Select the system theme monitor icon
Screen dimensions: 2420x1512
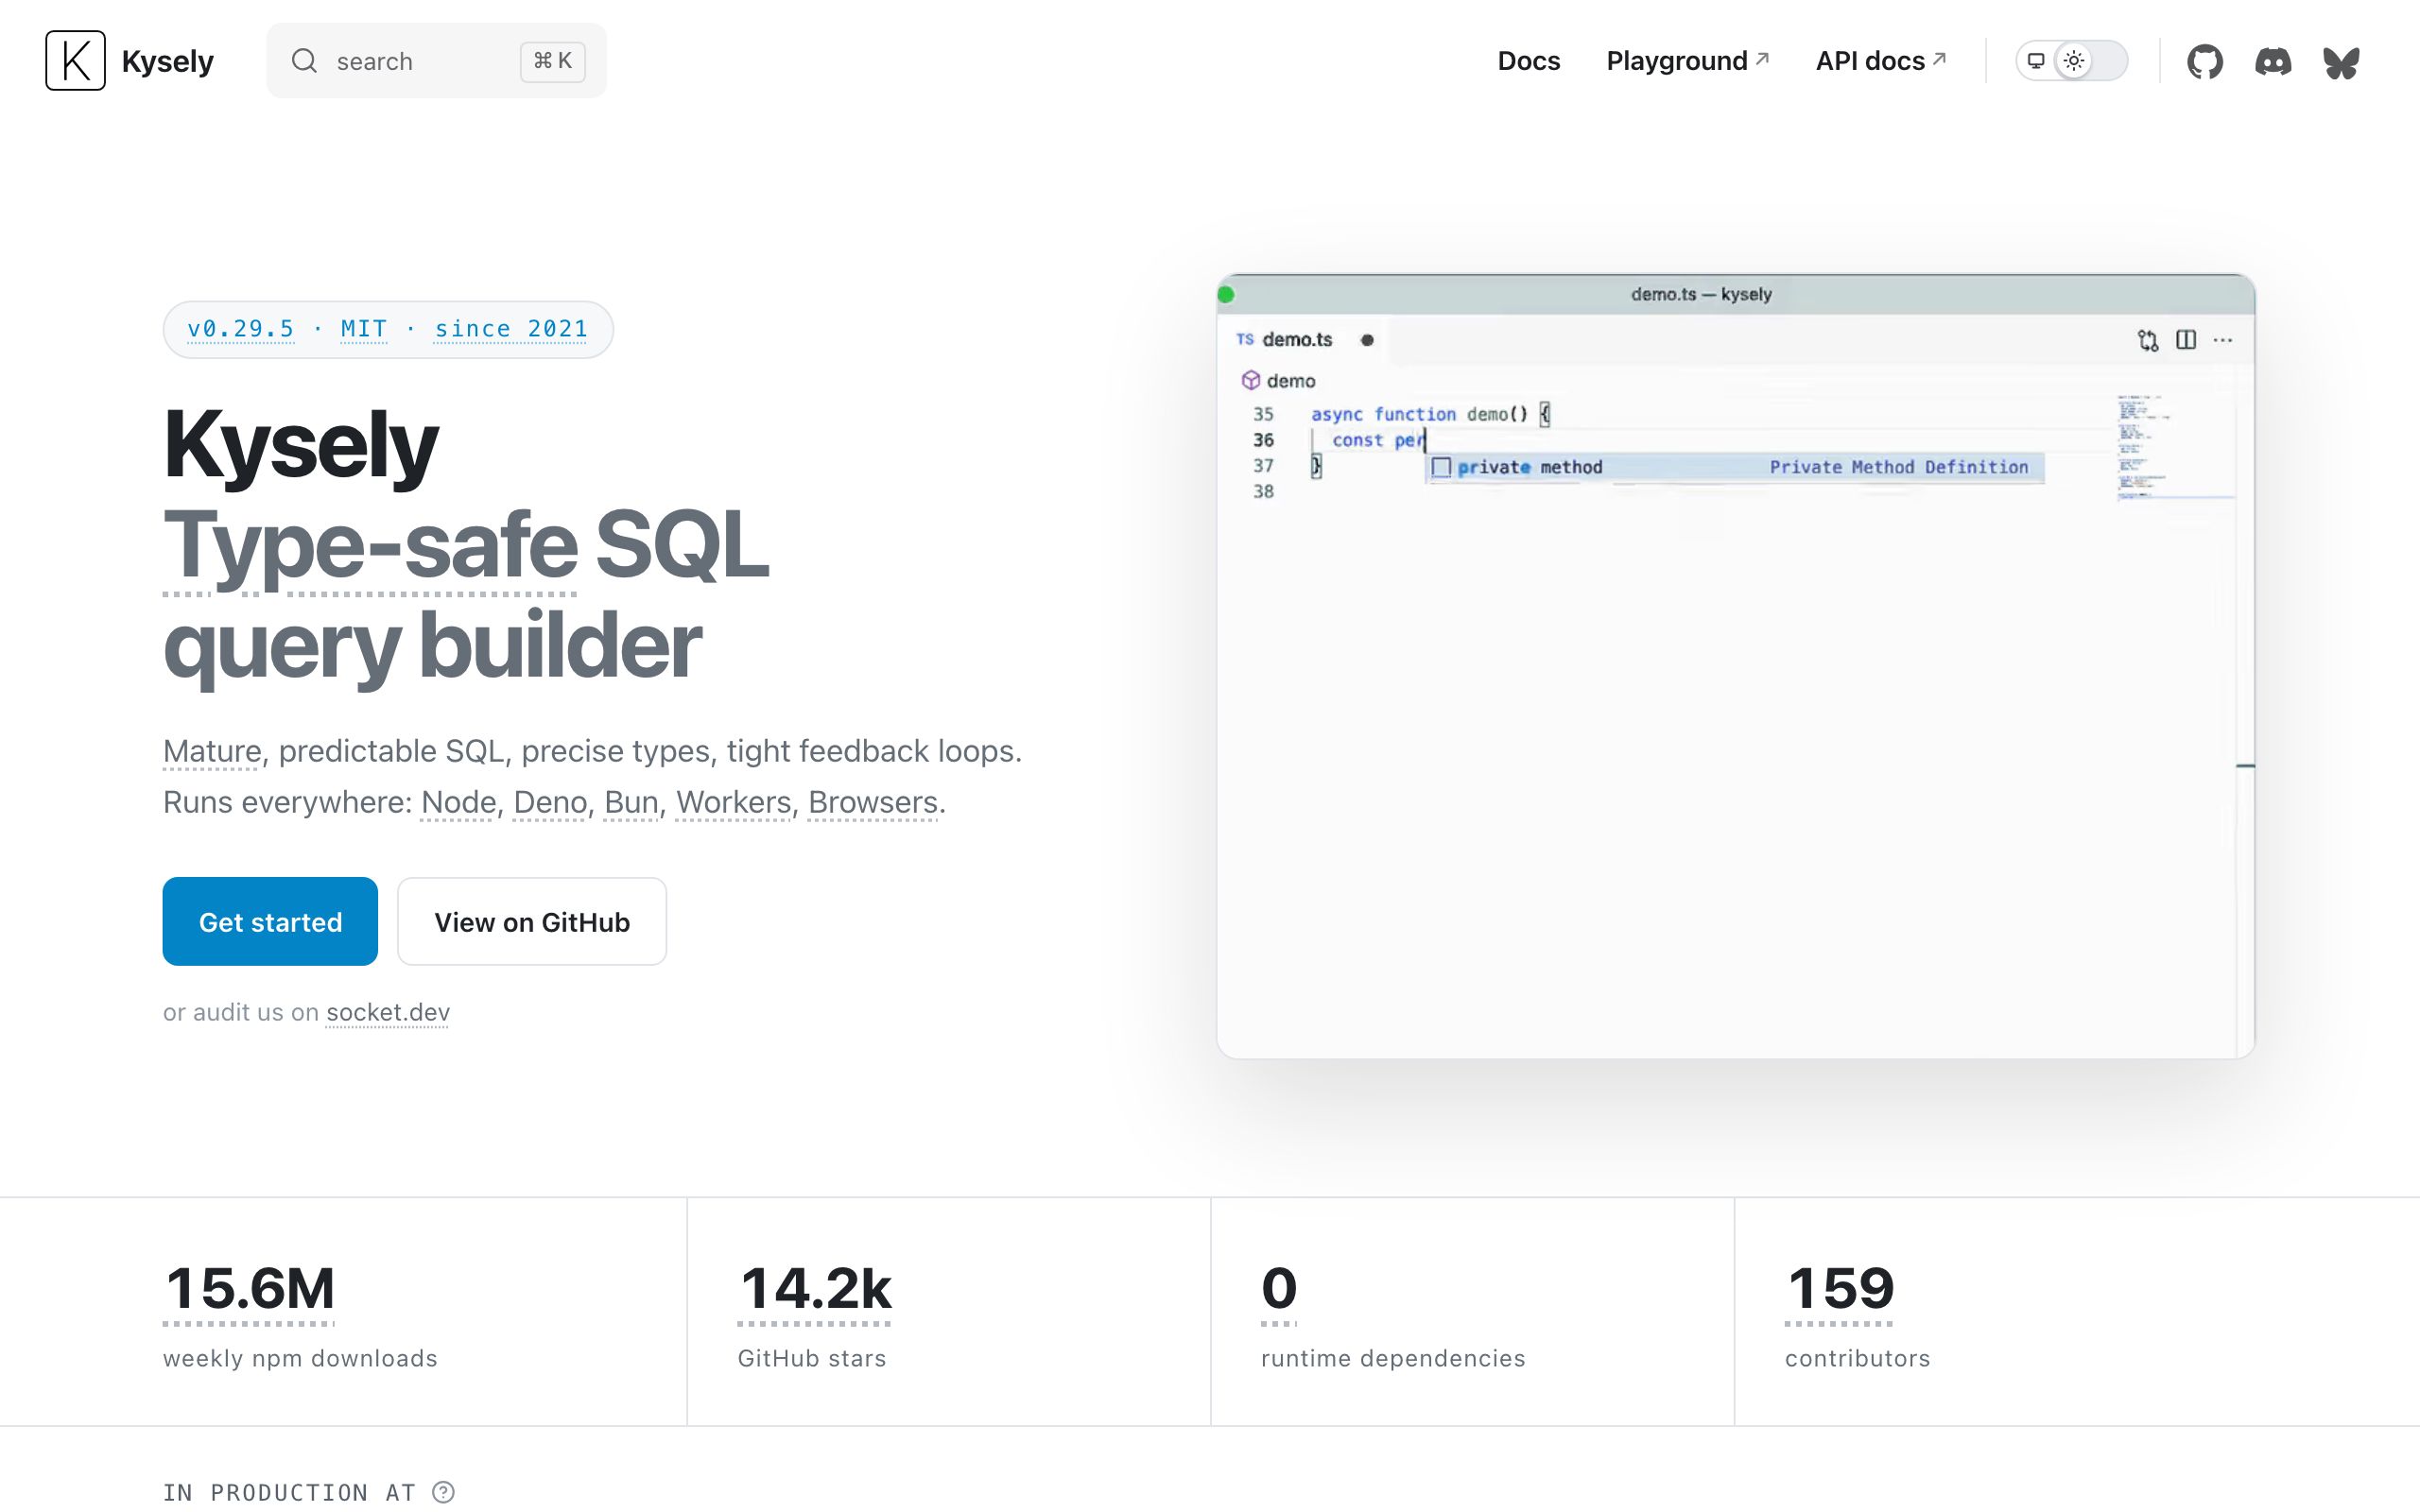click(x=2035, y=61)
